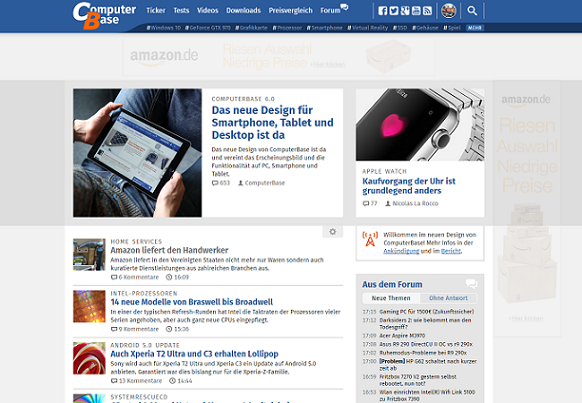Switch to Ohne Antwort tab
Viewport: 582px width, 403px height.
pos(448,298)
